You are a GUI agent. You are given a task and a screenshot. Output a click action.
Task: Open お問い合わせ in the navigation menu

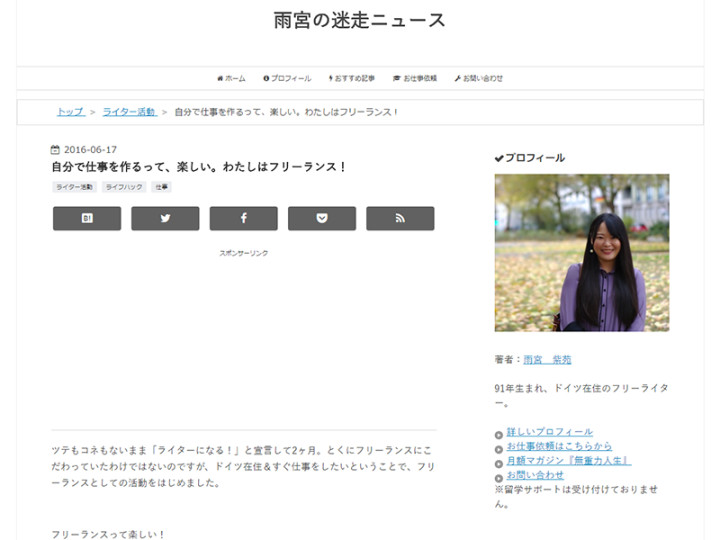(x=478, y=79)
